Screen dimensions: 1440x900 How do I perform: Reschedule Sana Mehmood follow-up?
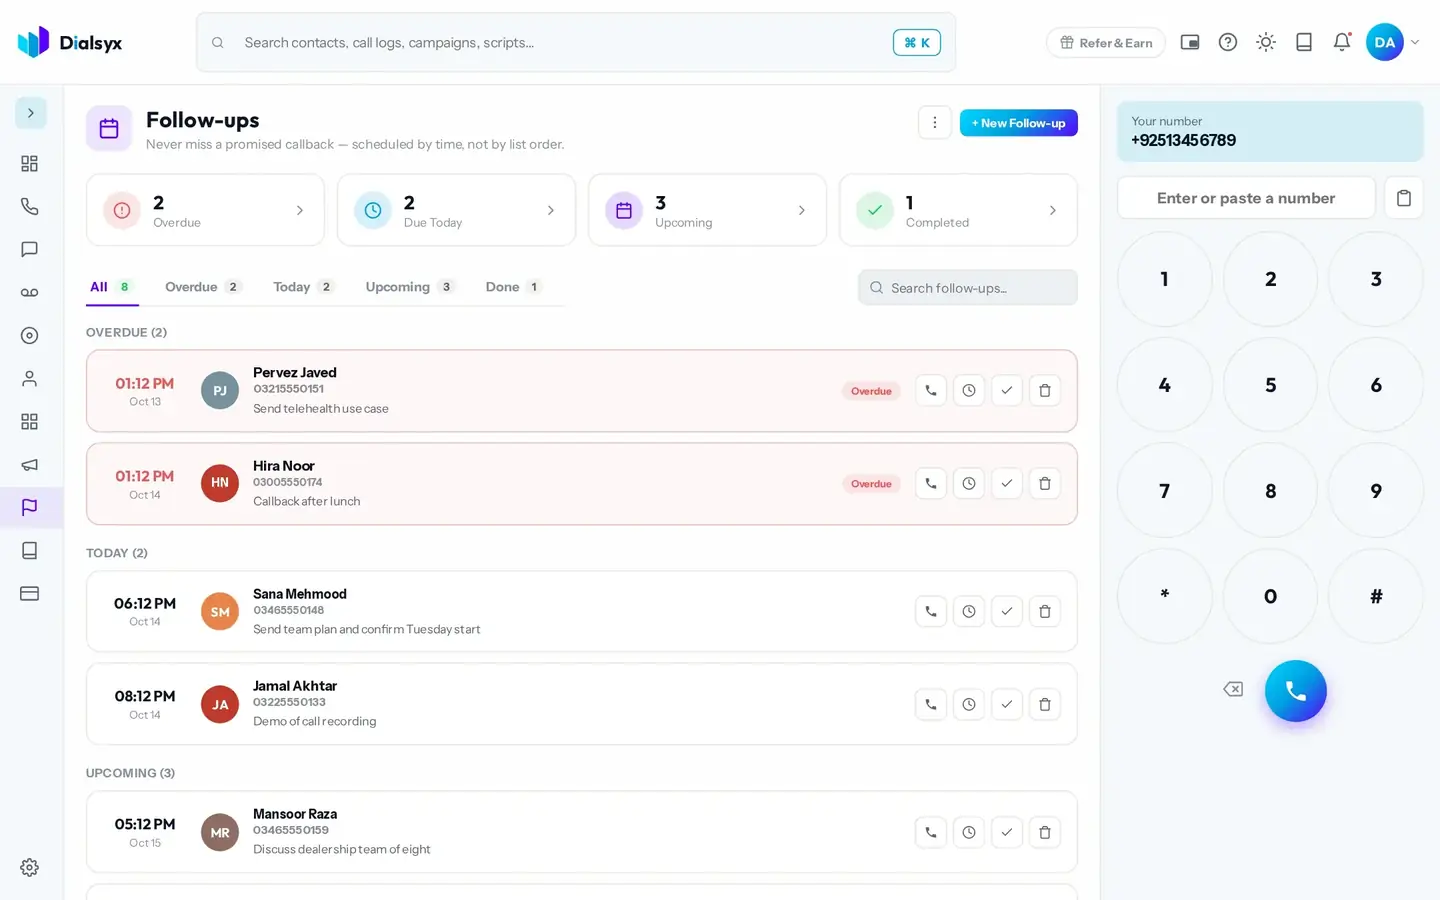(x=968, y=611)
